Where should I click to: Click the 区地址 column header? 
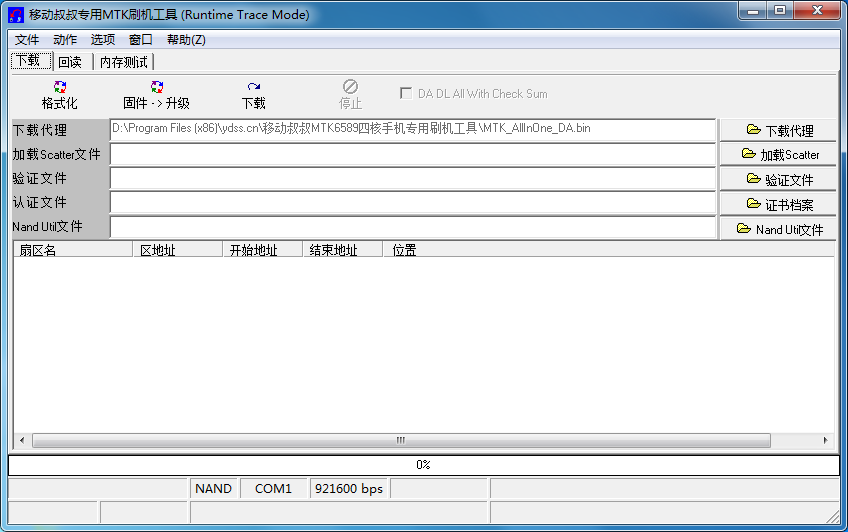click(178, 250)
